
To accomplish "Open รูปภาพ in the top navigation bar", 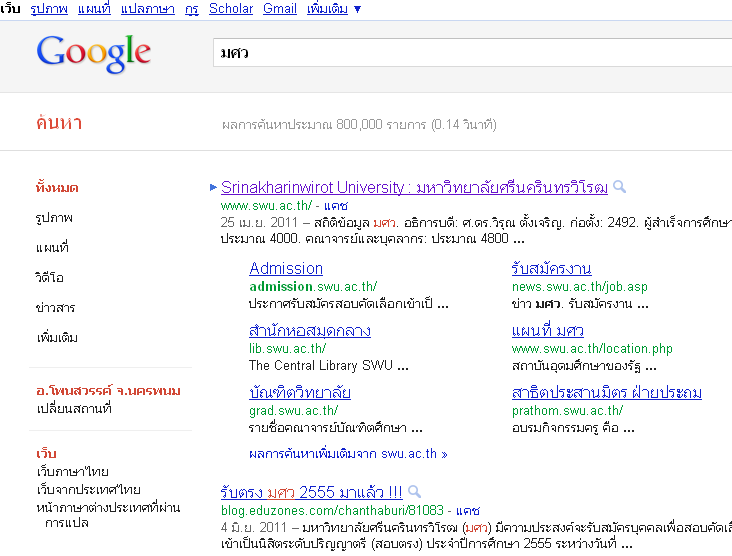I will (49, 8).
